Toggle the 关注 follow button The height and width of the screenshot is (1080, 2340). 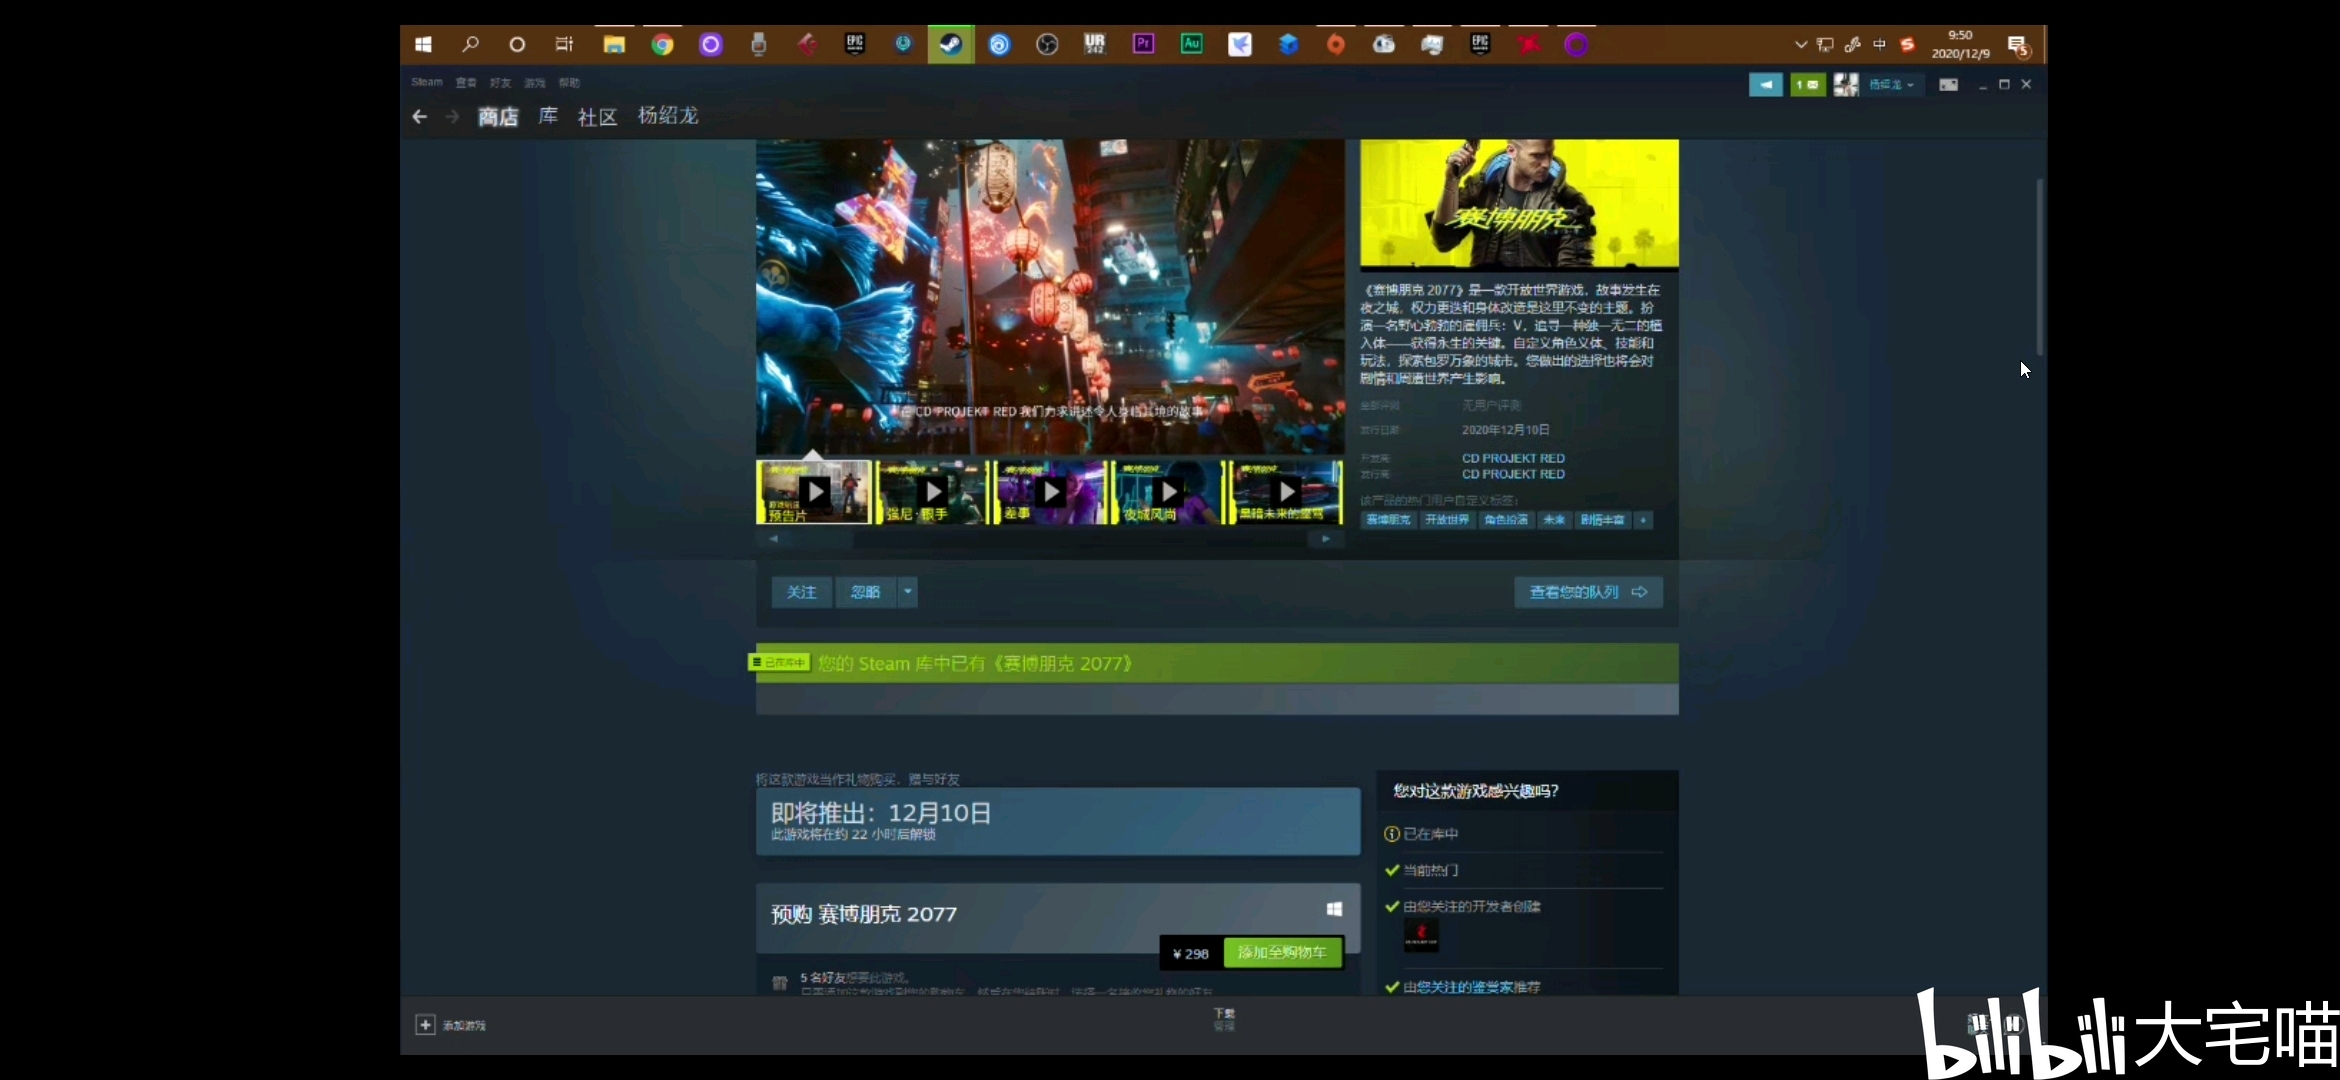(801, 592)
